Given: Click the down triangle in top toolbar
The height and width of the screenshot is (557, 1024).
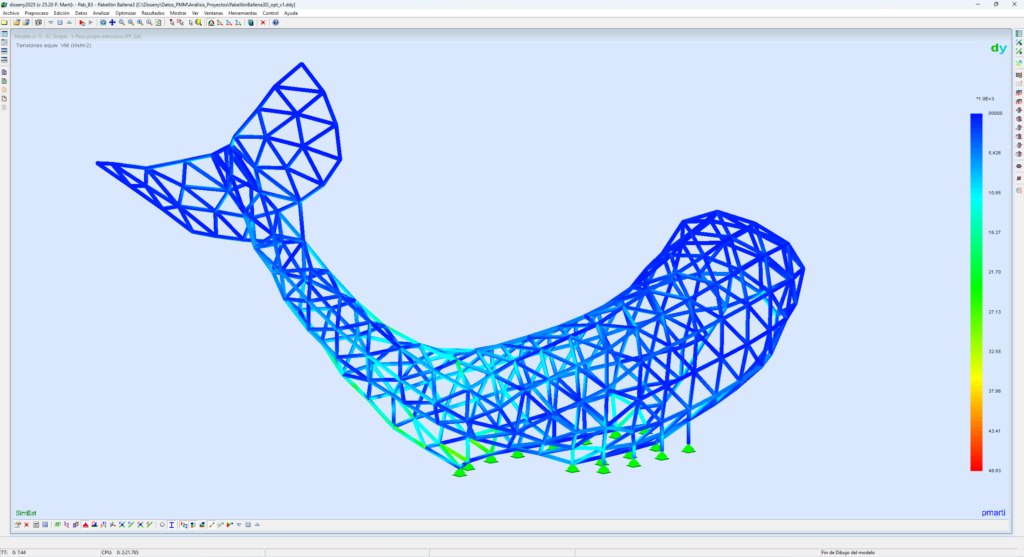Looking at the screenshot, I should click(51, 22).
